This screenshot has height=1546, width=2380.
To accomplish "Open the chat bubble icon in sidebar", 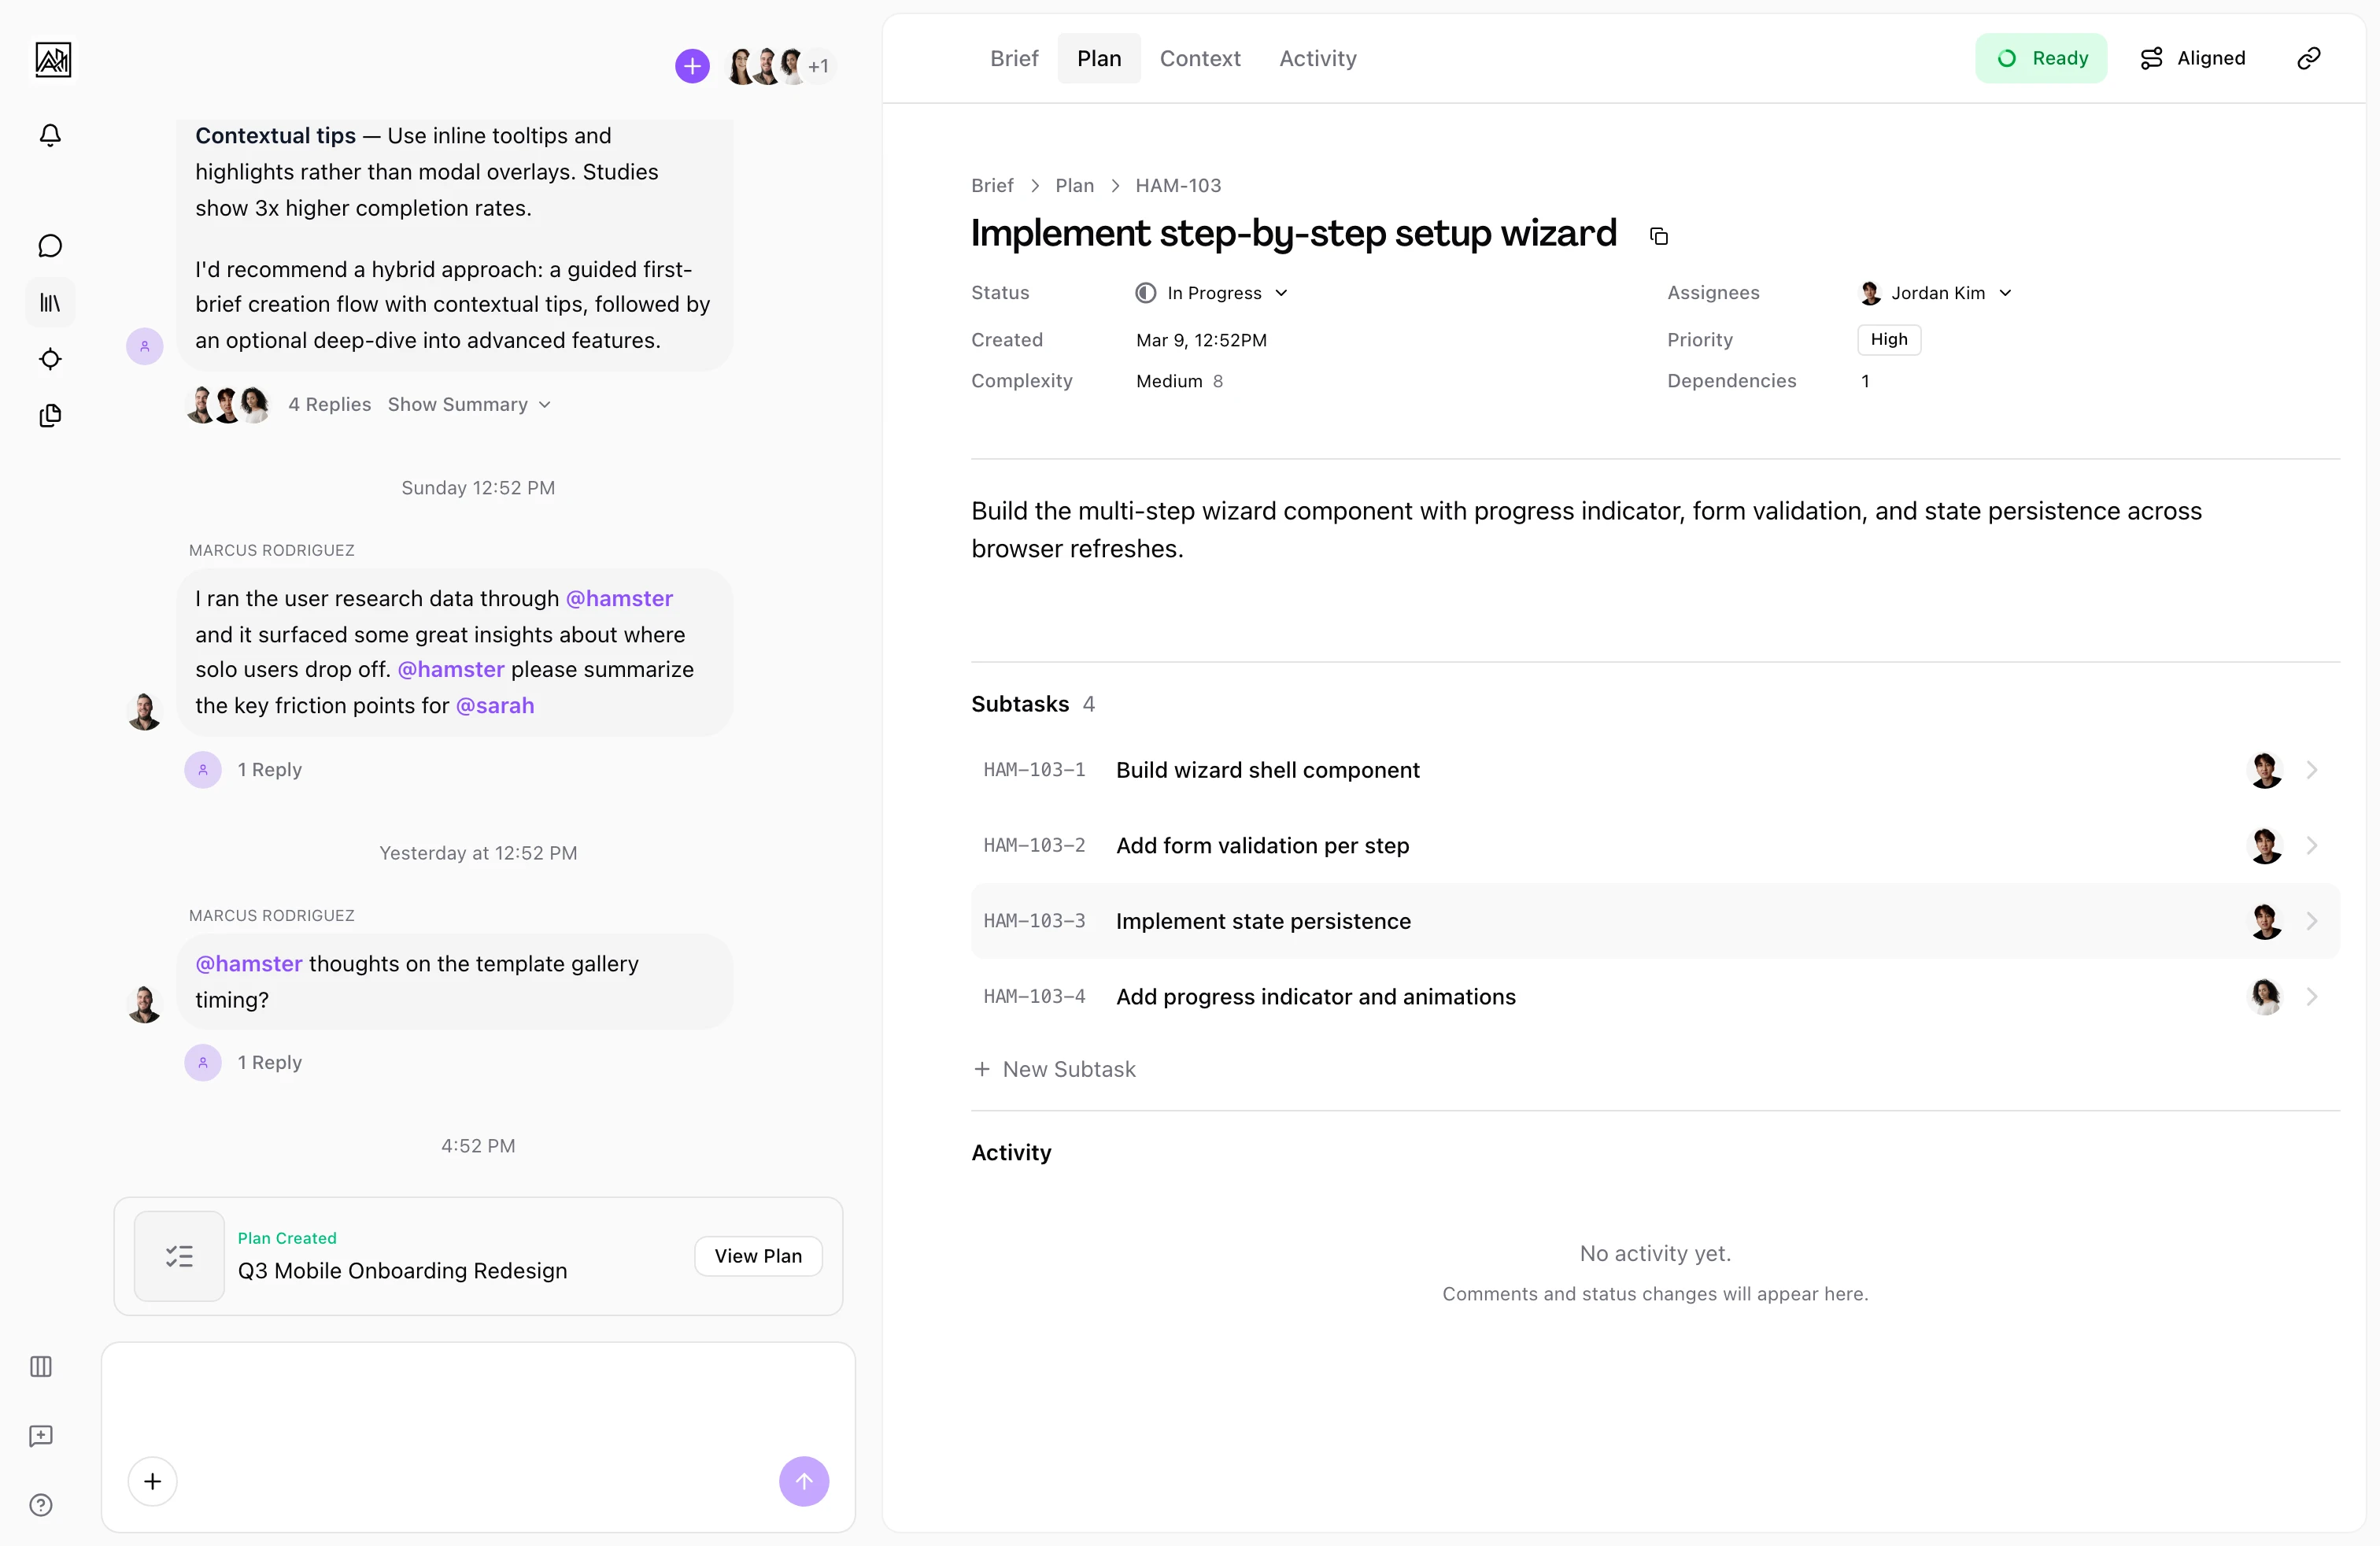I will (50, 246).
